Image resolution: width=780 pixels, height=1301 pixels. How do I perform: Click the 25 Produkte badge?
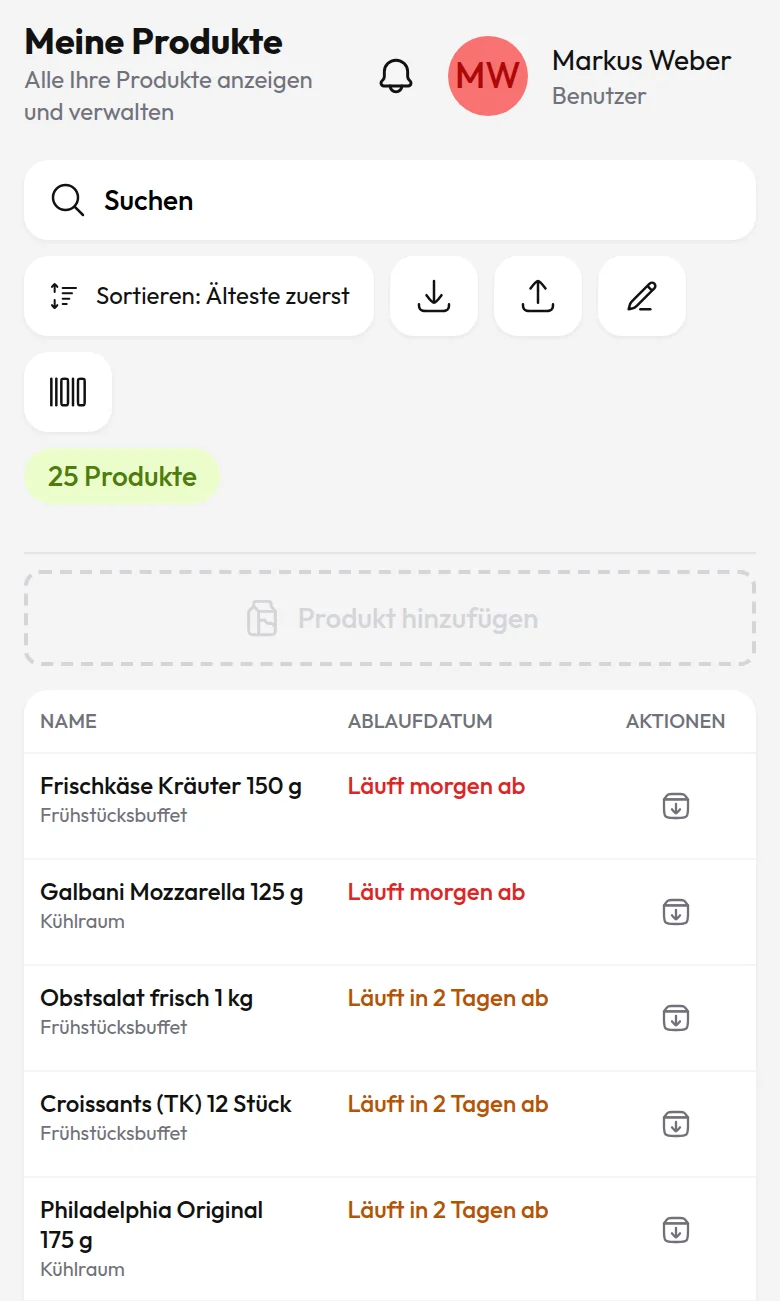pyautogui.click(x=122, y=476)
